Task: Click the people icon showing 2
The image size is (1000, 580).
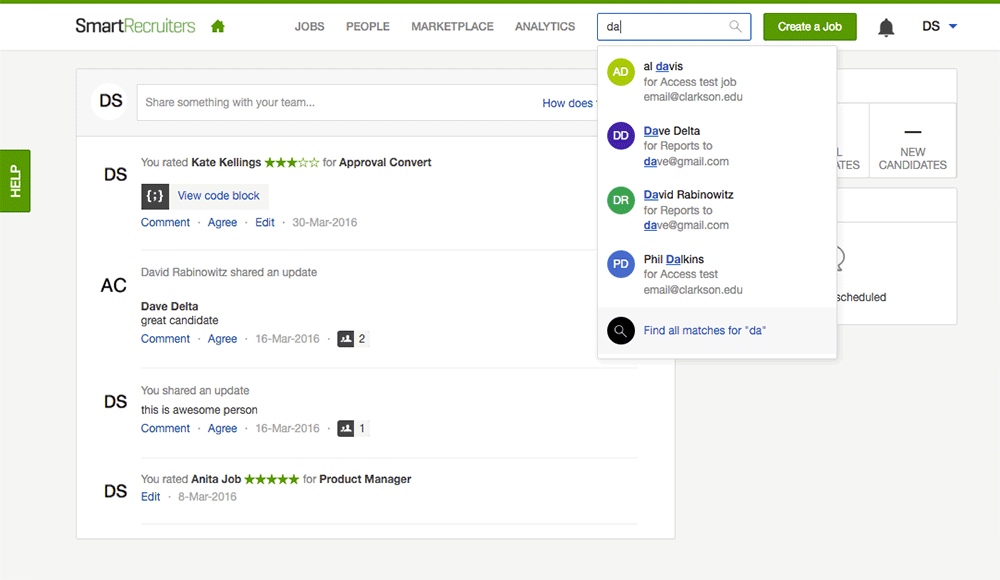Action: pos(346,339)
